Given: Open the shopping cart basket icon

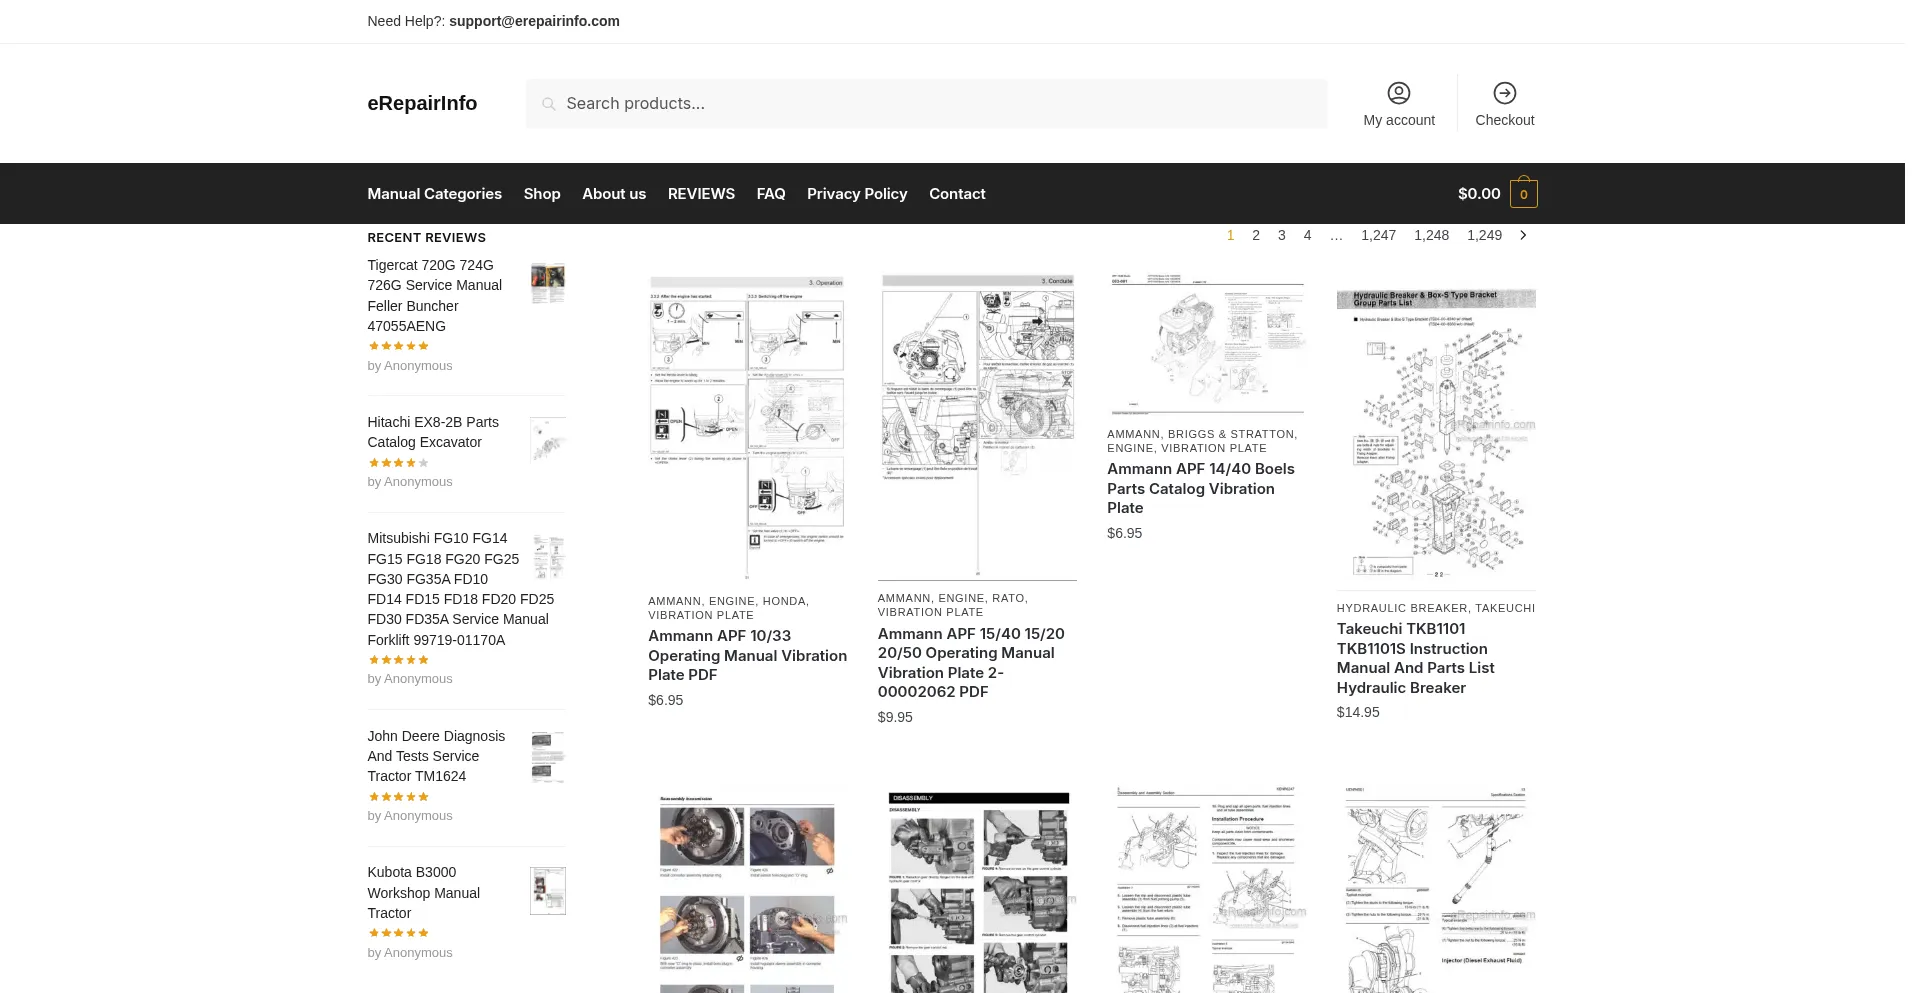Looking at the screenshot, I should point(1523,194).
